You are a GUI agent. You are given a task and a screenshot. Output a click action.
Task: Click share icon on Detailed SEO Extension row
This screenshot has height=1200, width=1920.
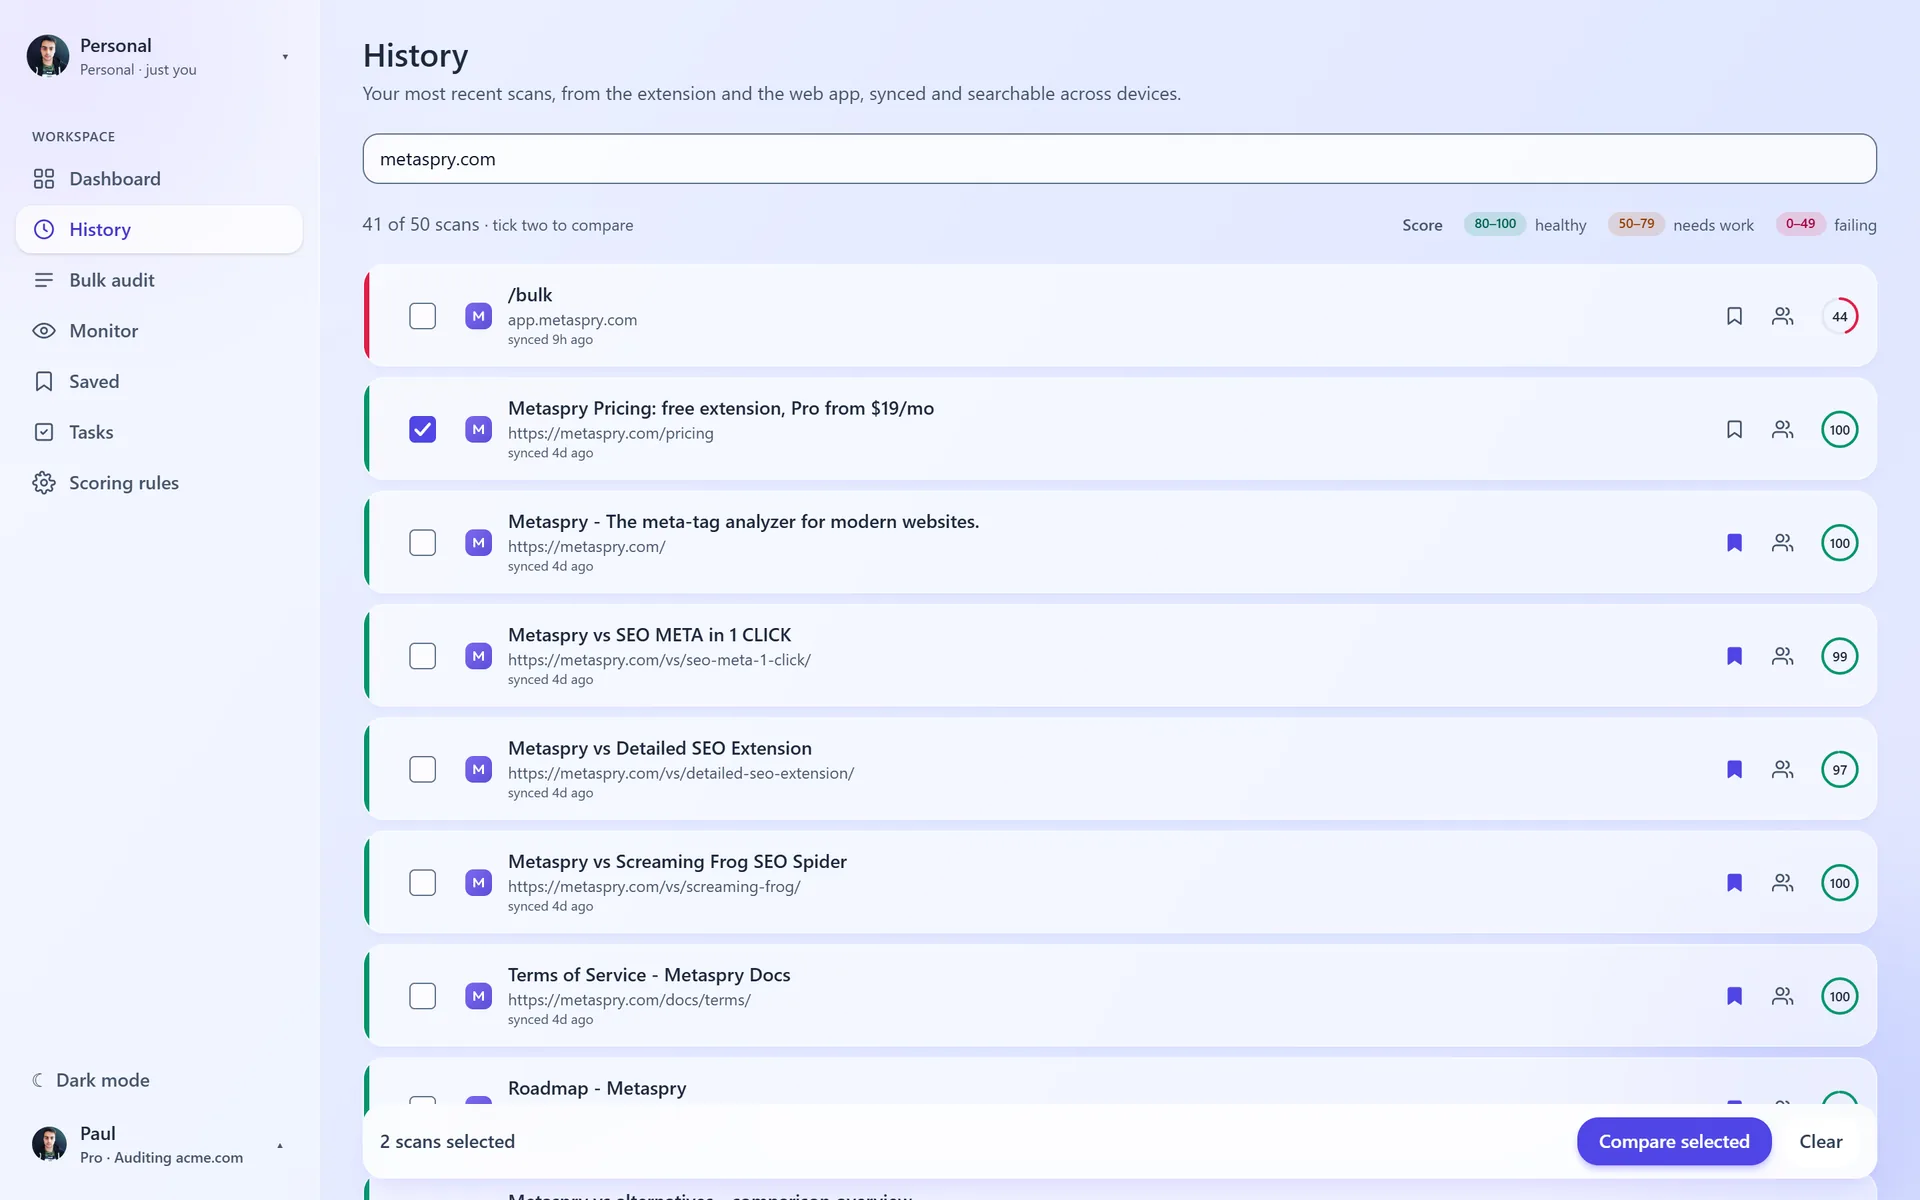point(1782,769)
